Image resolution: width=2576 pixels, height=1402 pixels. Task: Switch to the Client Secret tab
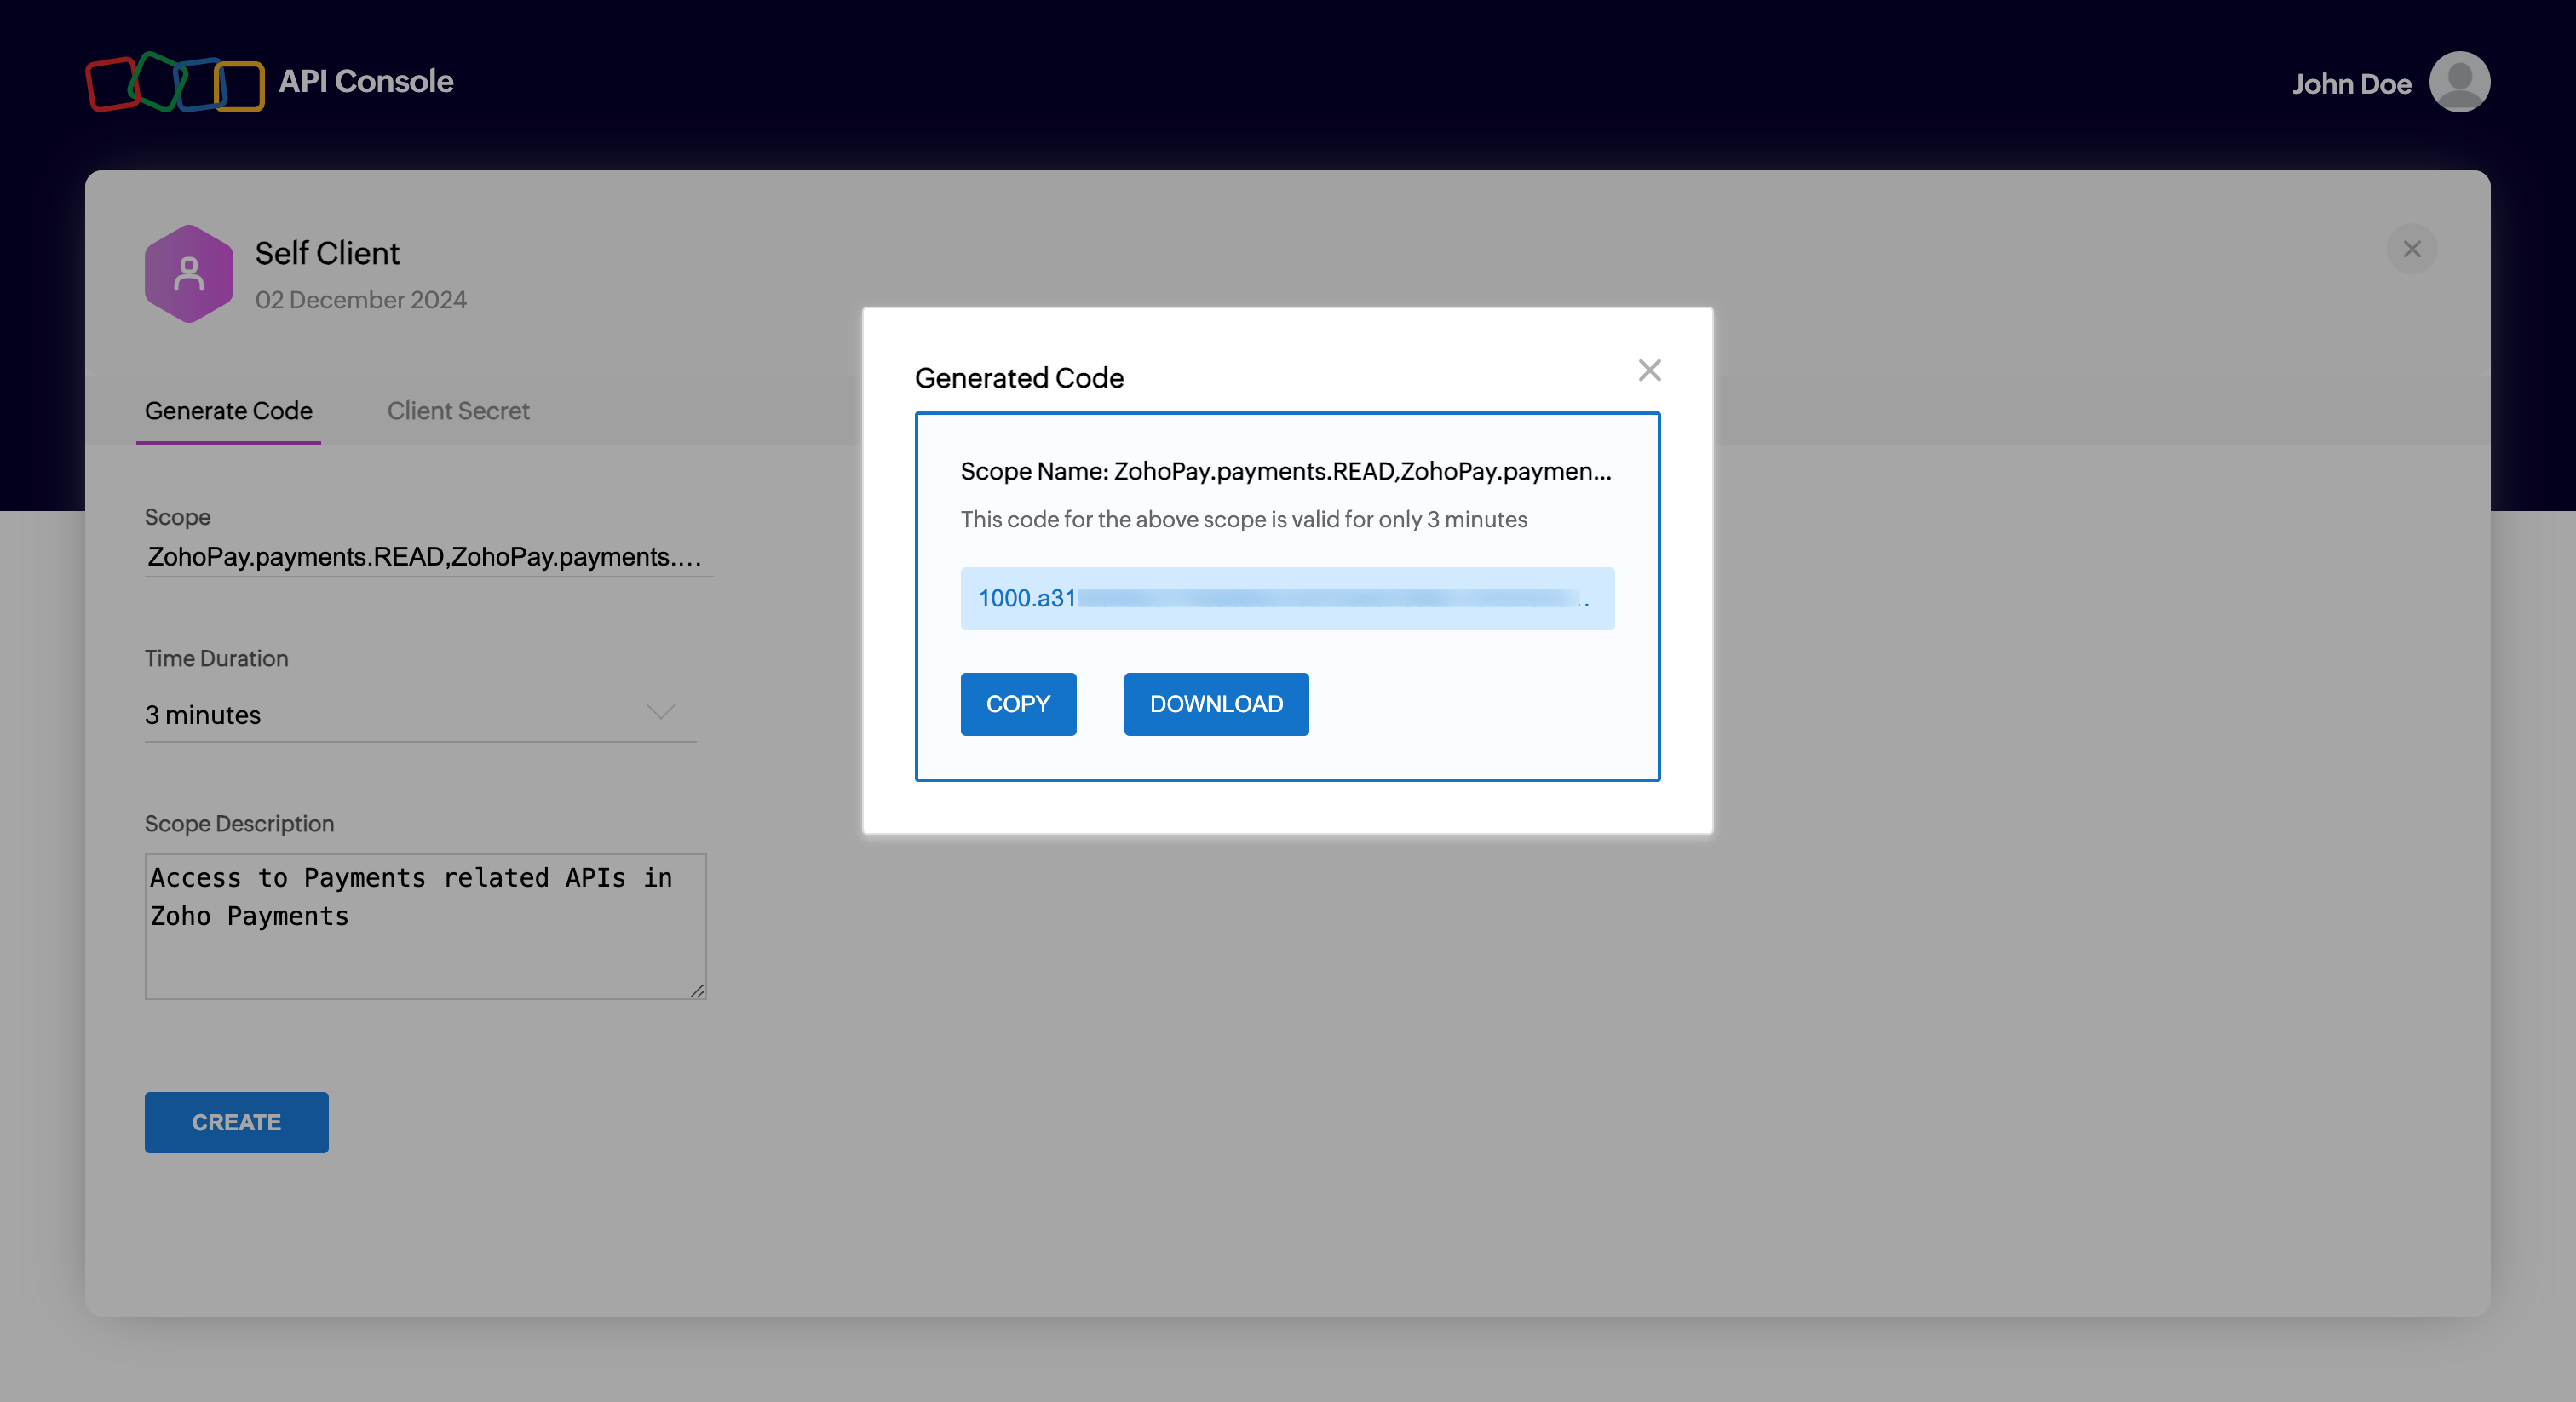[x=458, y=411]
